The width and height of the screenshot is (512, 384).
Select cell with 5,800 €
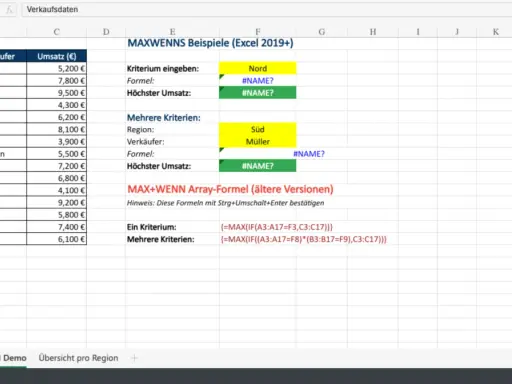point(57,215)
